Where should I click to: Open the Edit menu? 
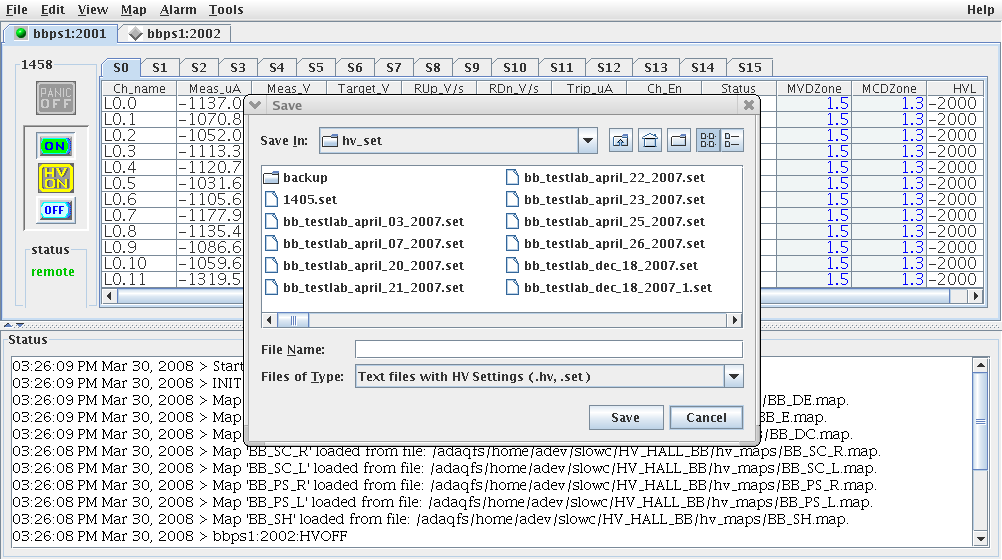pos(53,10)
